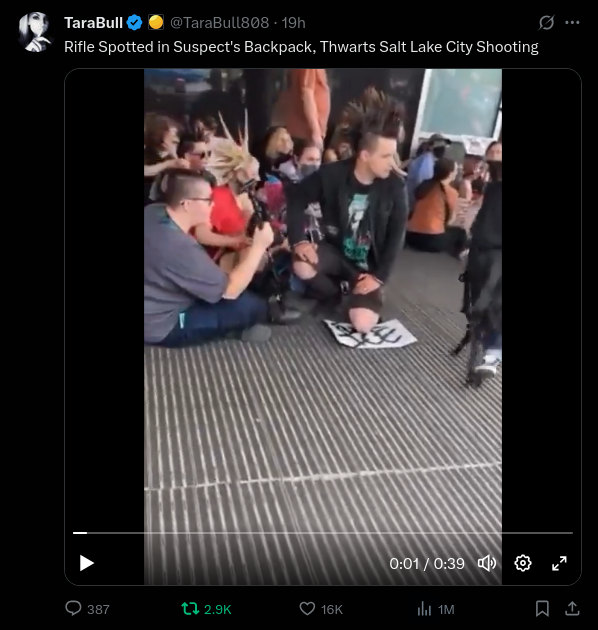Open the three-dot more options menu
The height and width of the screenshot is (630, 598).
point(572,22)
